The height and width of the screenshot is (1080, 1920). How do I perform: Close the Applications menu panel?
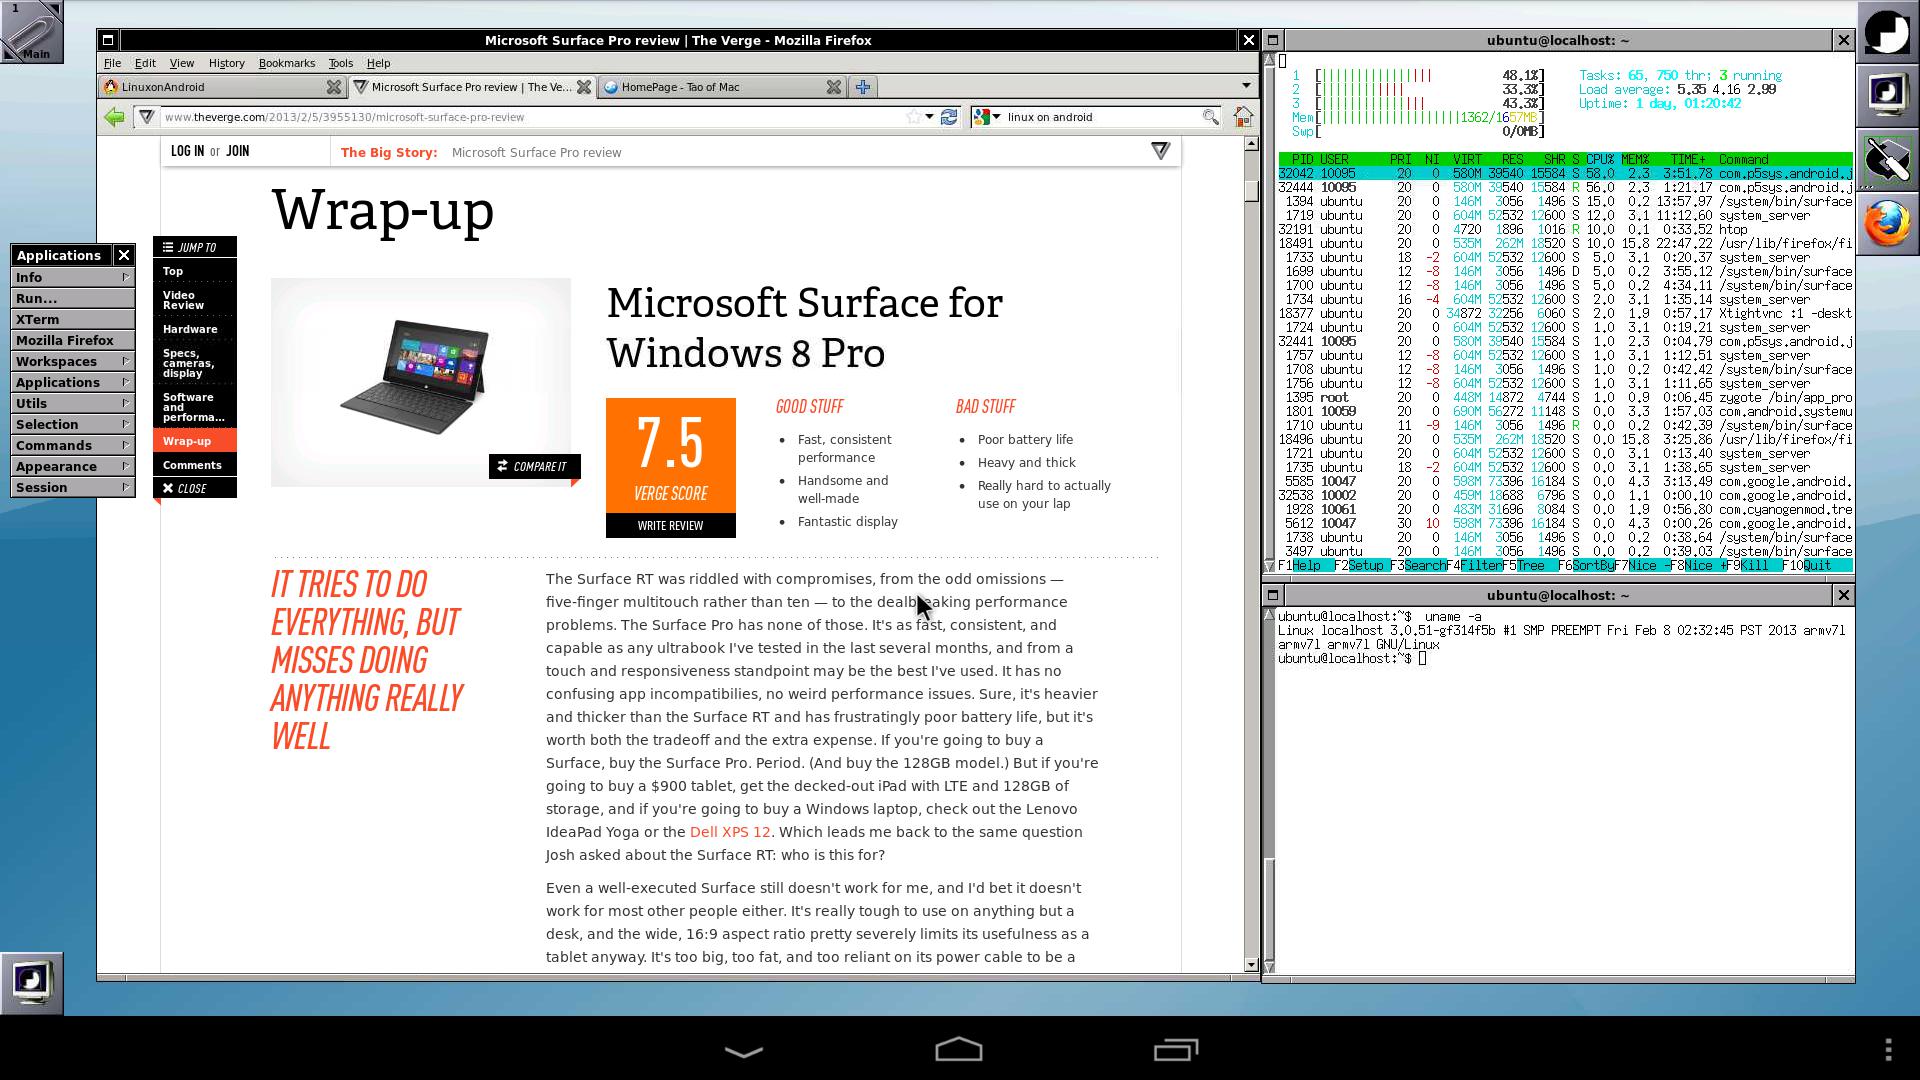124,255
